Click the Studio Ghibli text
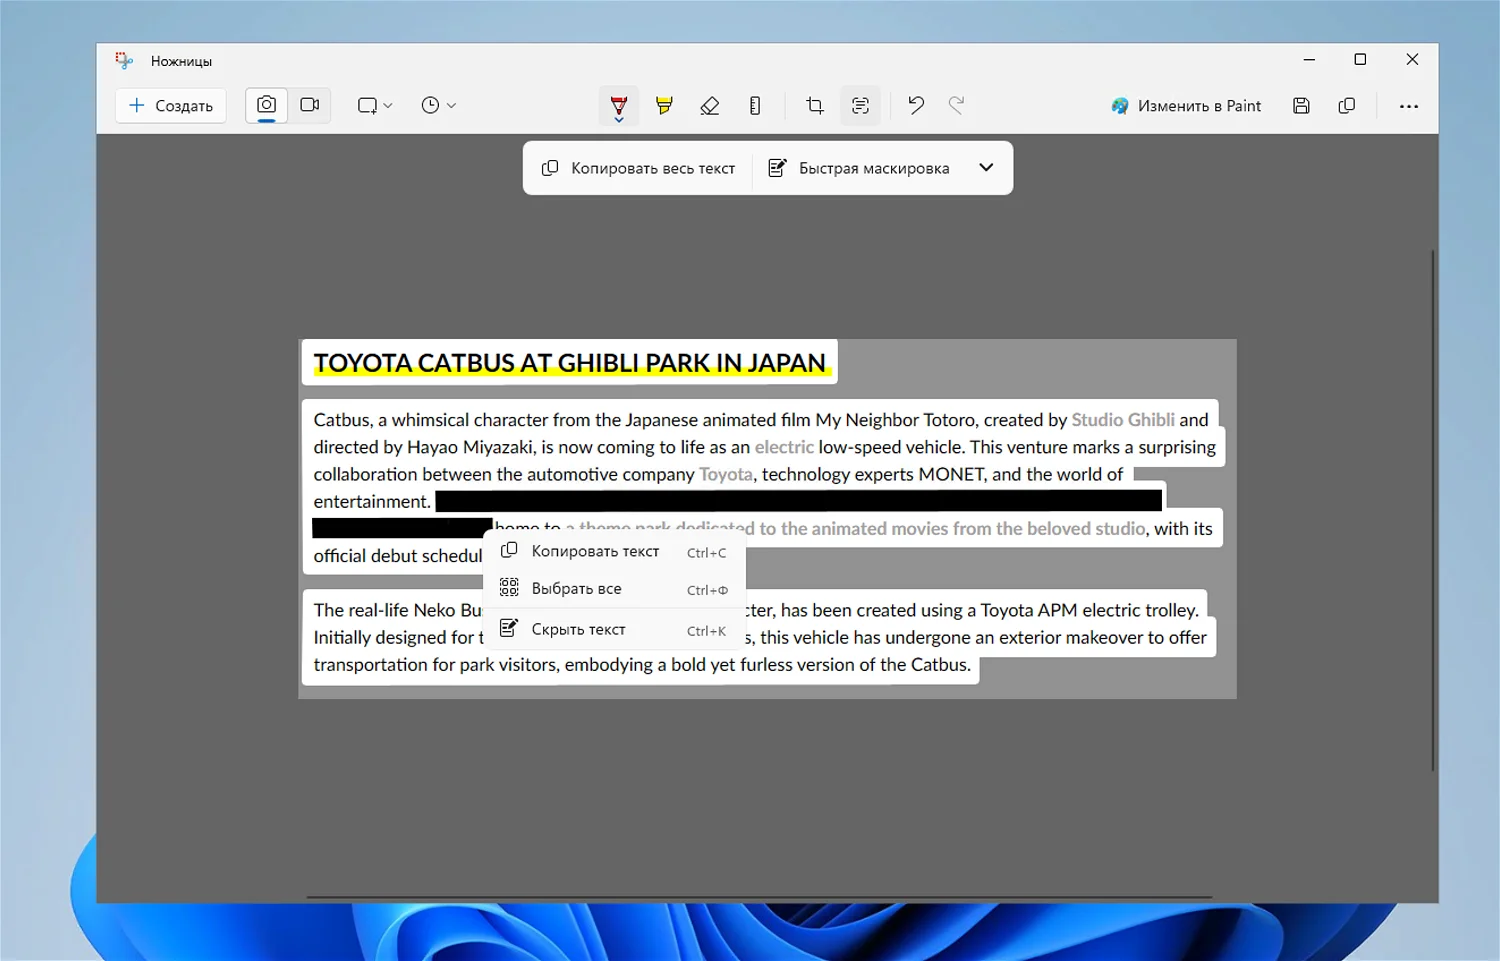Image resolution: width=1500 pixels, height=961 pixels. [x=1123, y=420]
